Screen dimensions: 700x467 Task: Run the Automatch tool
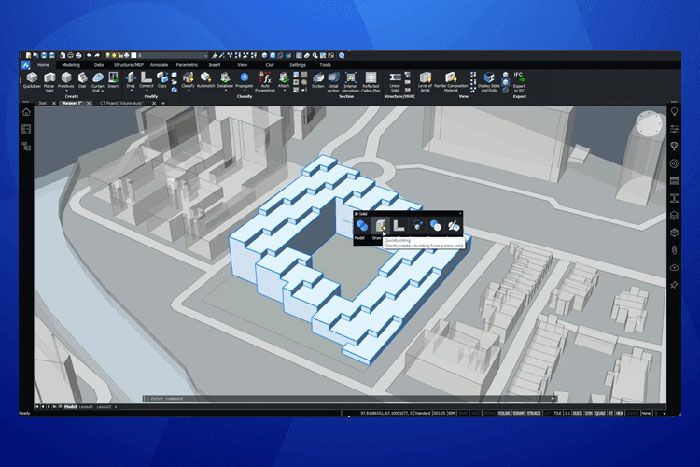tap(206, 80)
